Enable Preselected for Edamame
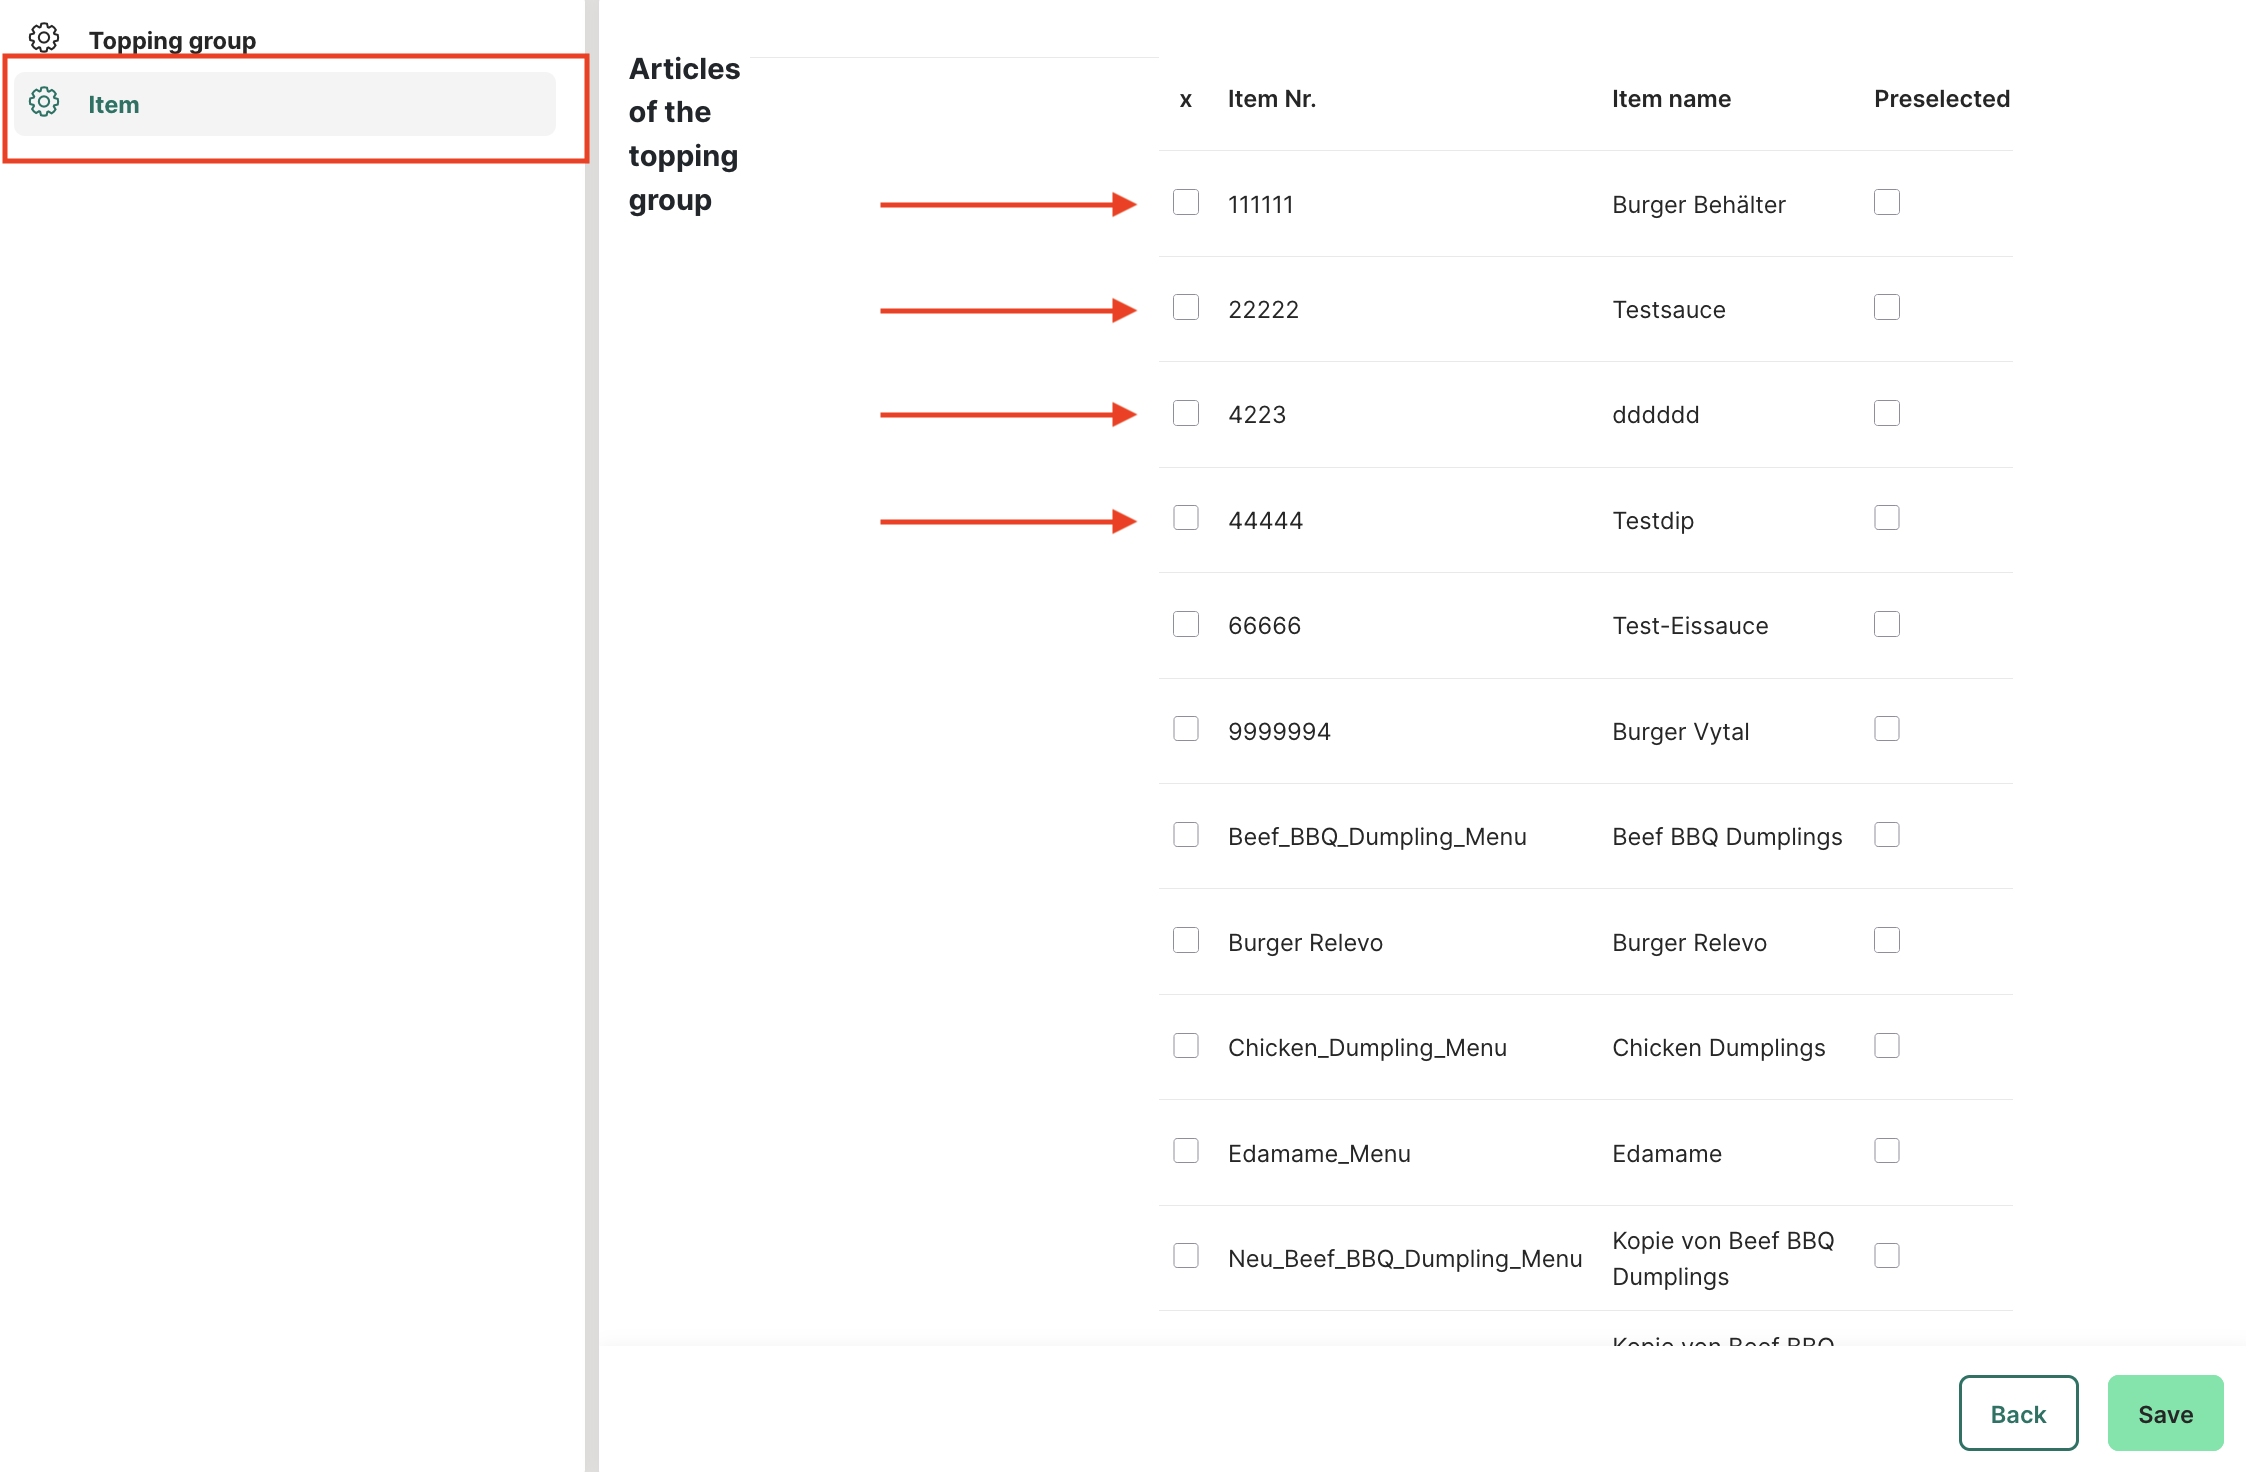Screen dimensions: 2246x1472 [x=1887, y=1152]
